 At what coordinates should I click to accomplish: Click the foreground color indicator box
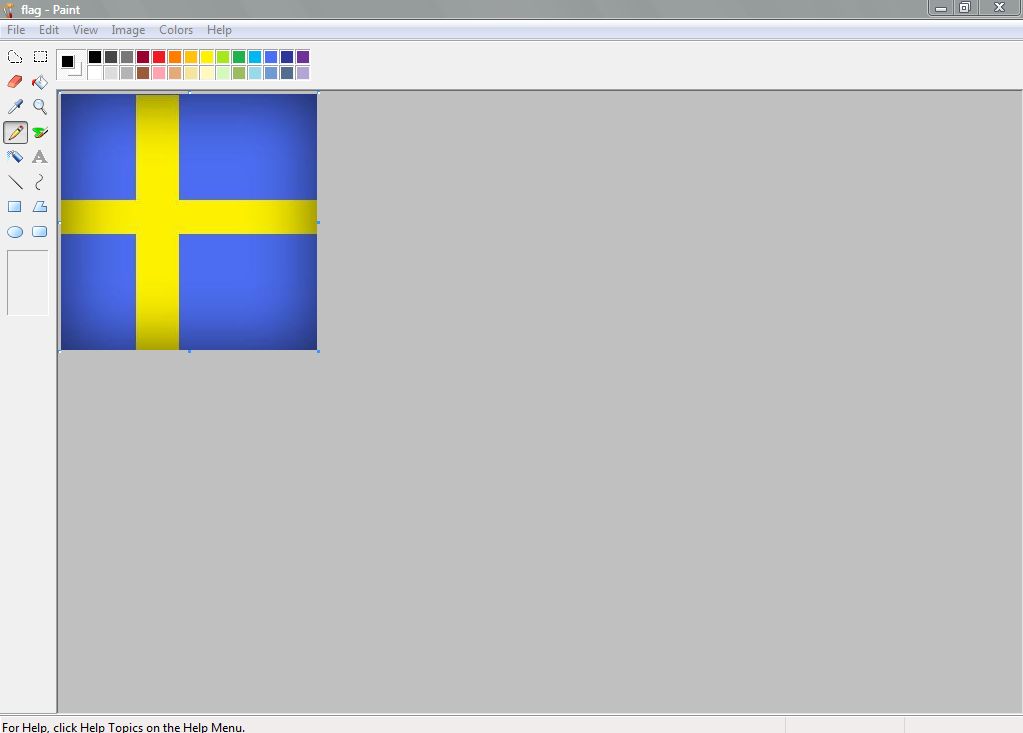67,60
